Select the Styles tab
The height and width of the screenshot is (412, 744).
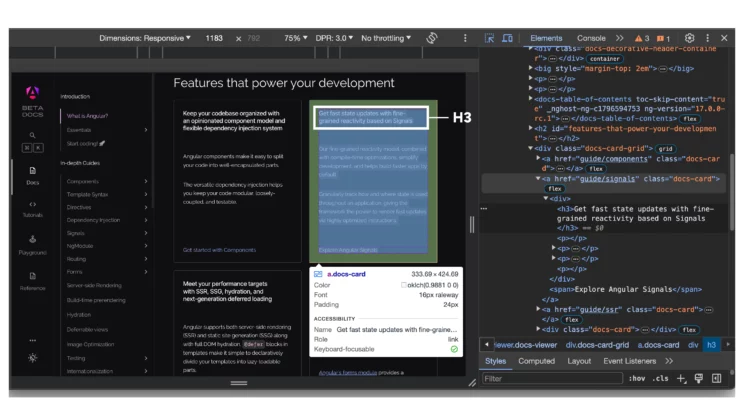pyautogui.click(x=495, y=361)
